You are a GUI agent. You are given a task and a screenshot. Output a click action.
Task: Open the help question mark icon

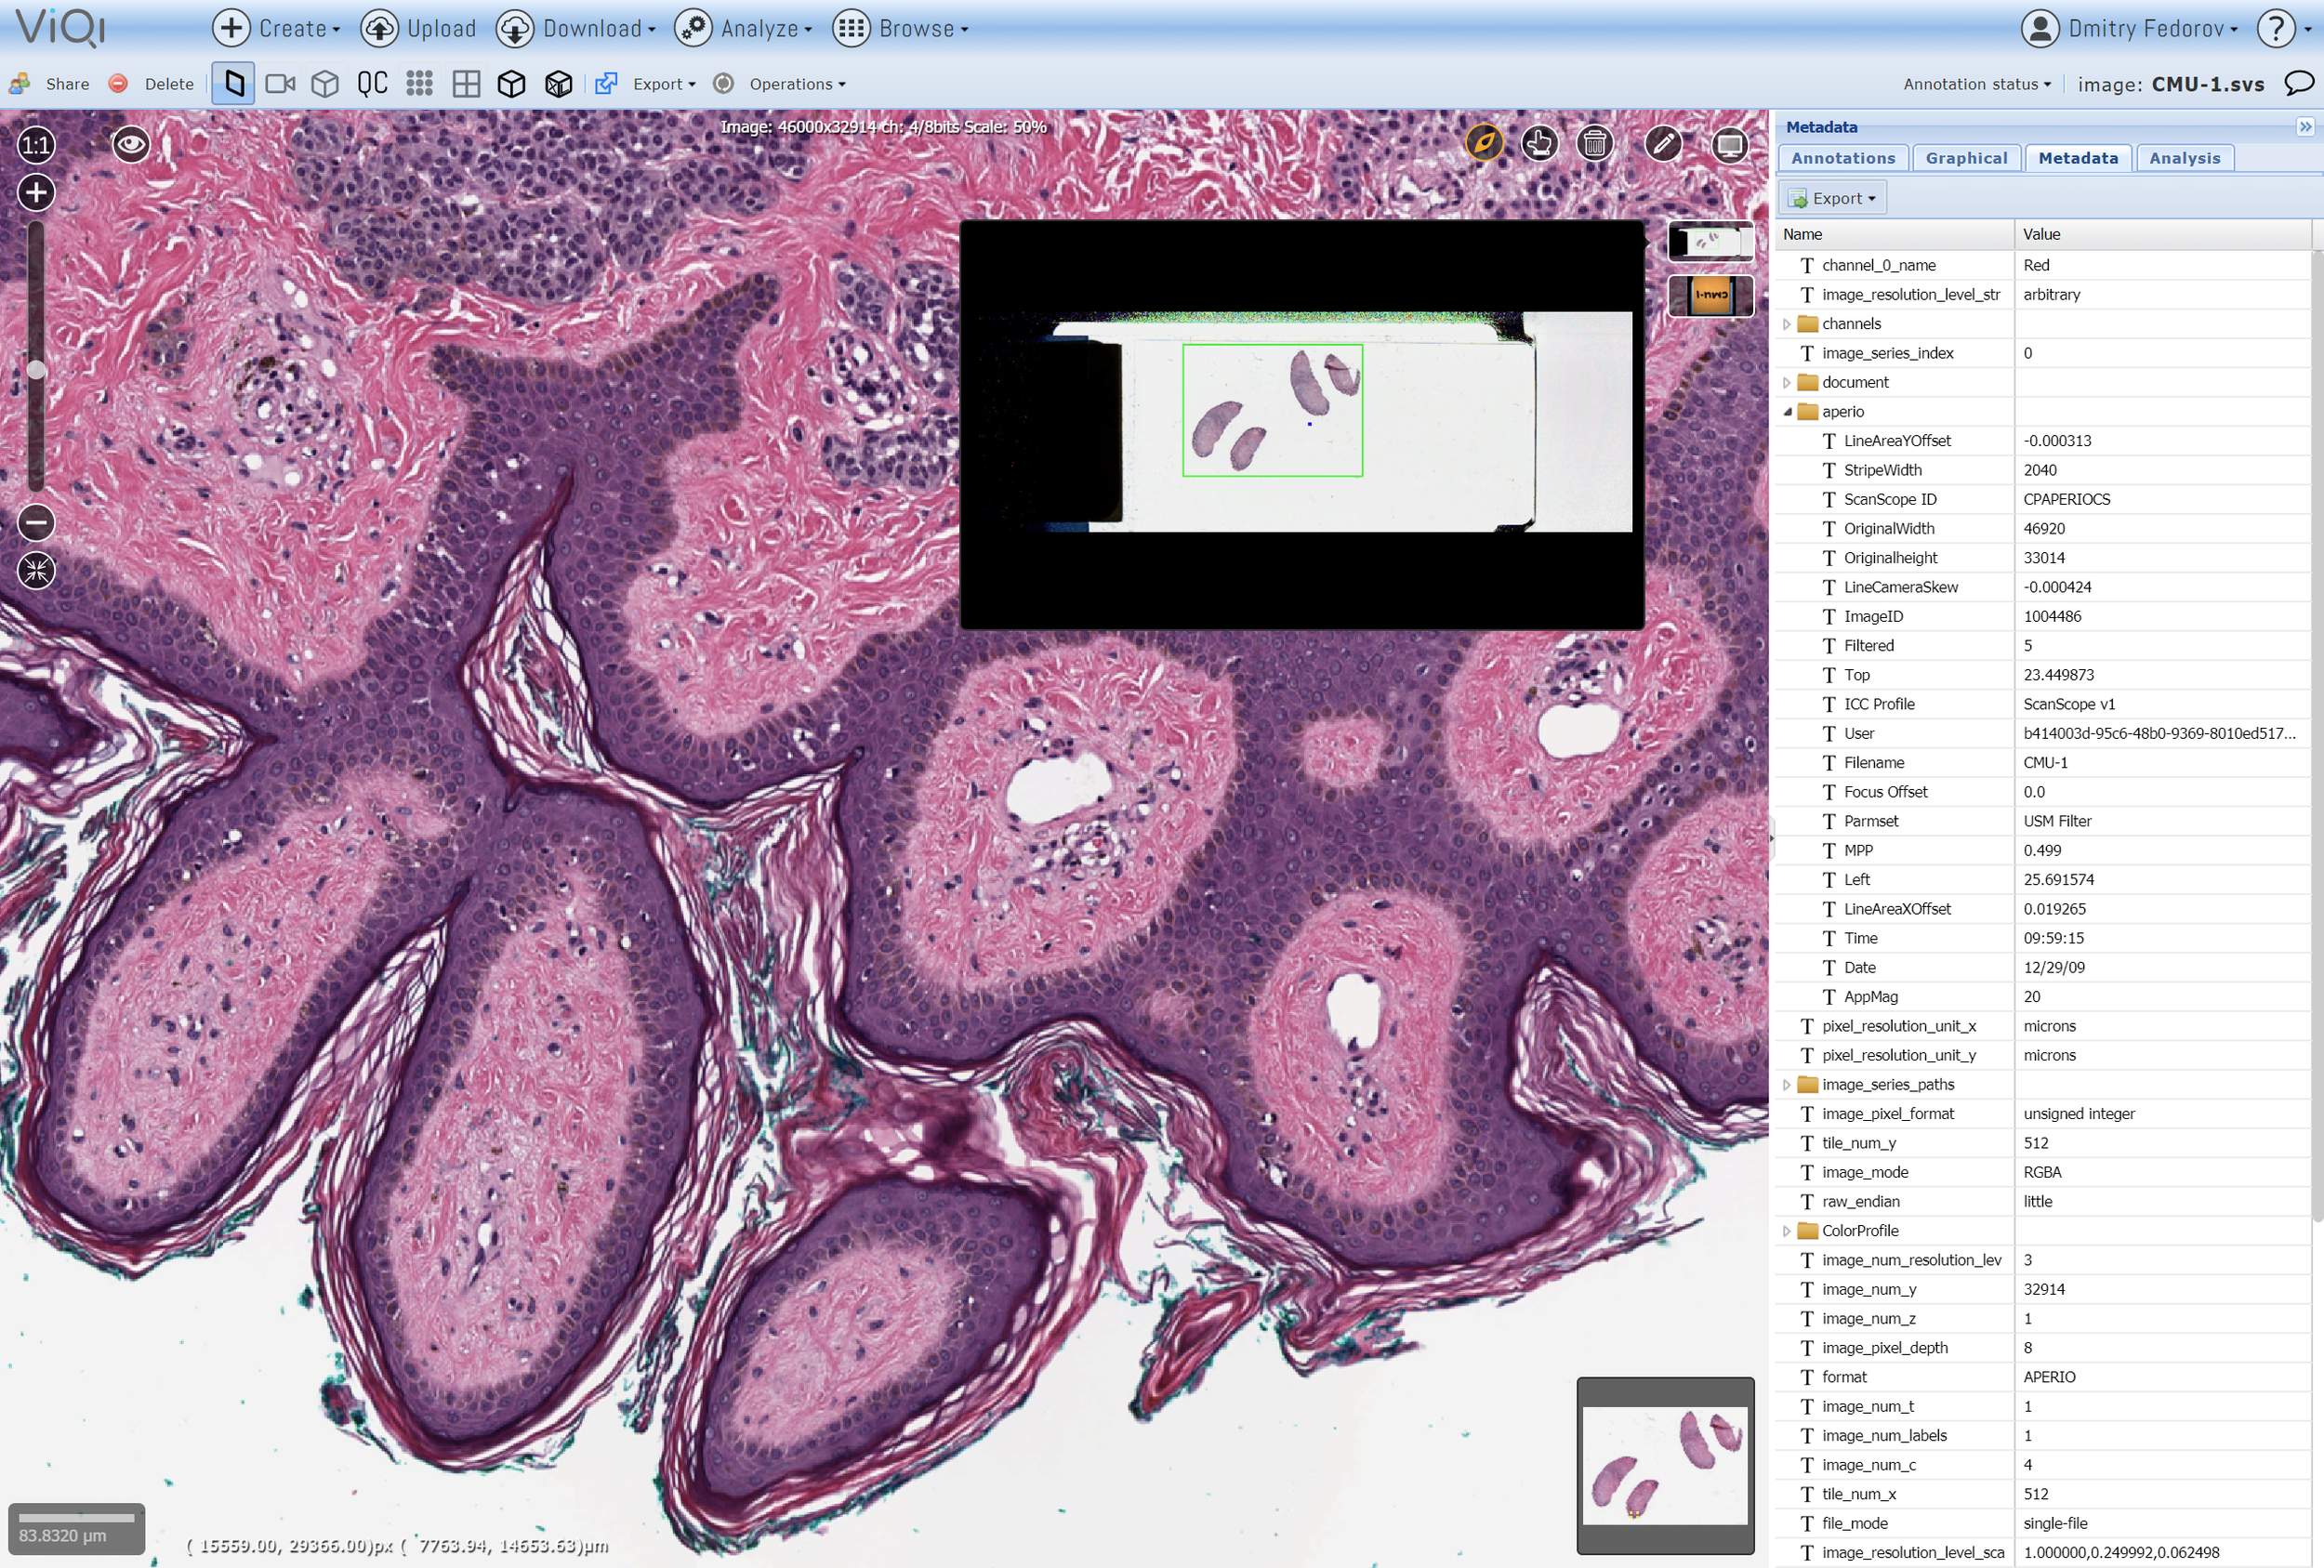pos(2276,28)
